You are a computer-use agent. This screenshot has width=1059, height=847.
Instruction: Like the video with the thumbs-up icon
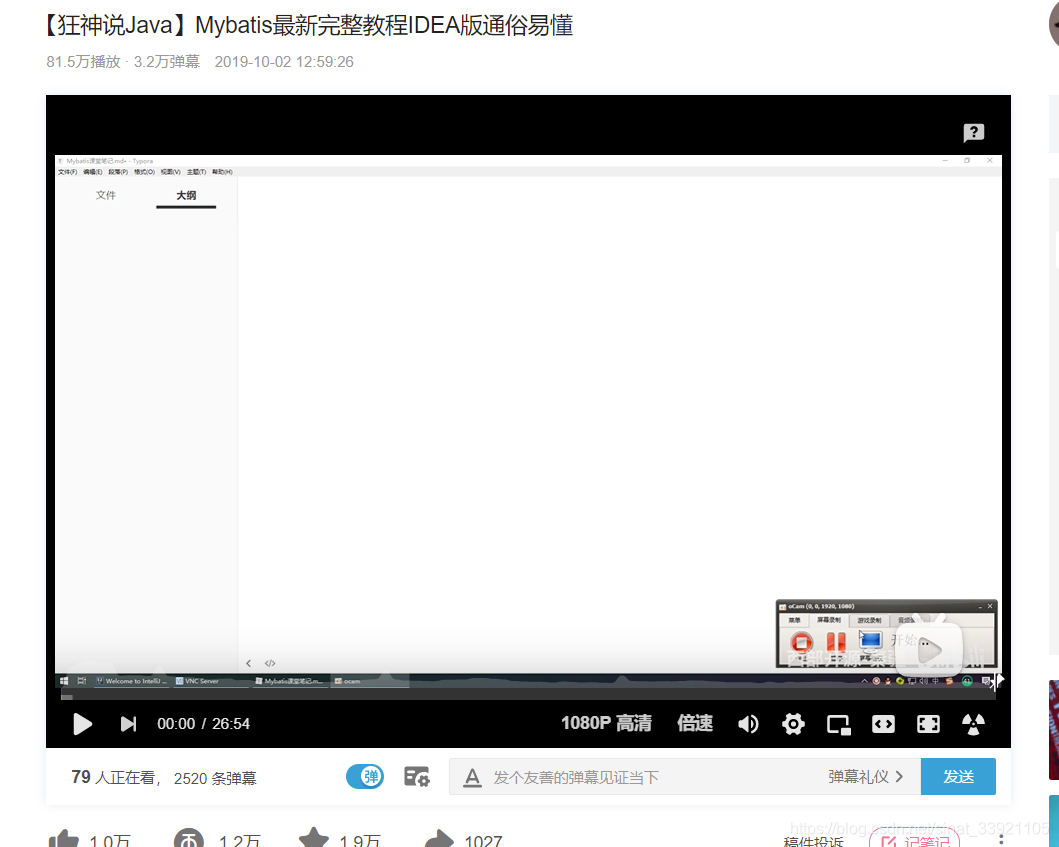point(63,838)
